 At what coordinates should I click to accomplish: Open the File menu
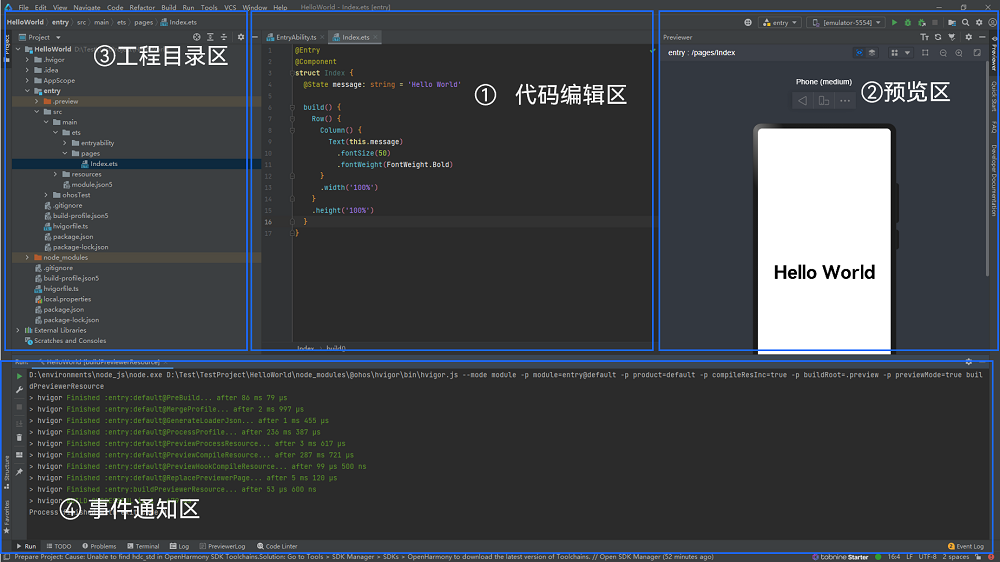point(24,8)
